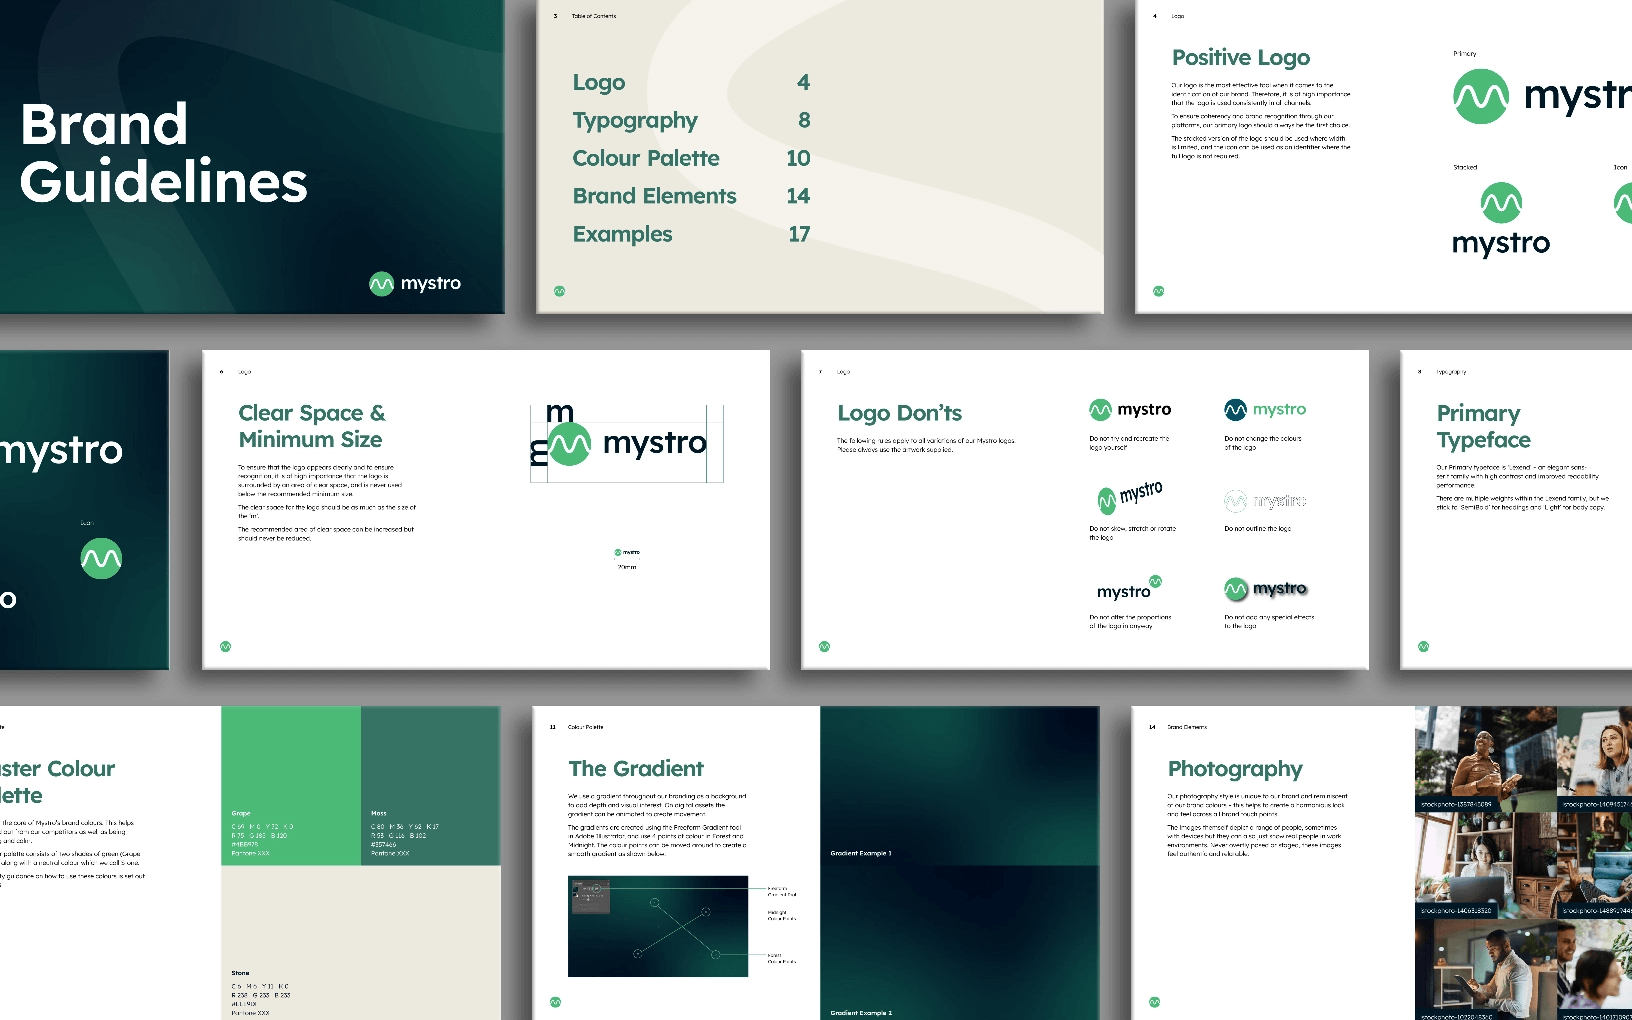The image size is (1632, 1020).
Task: Select the 'Do not try and recreate the logo' example
Action: point(1130,409)
